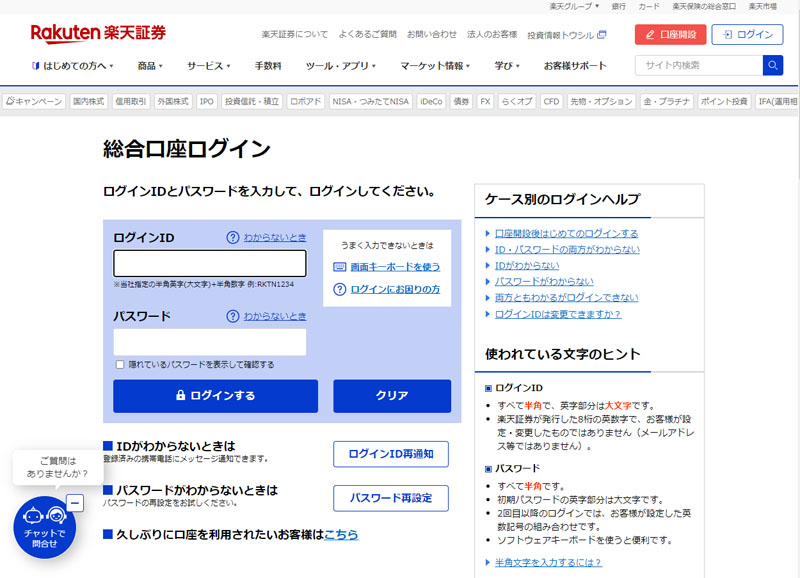Expand the はじめての方へ dropdown menu

coord(72,66)
